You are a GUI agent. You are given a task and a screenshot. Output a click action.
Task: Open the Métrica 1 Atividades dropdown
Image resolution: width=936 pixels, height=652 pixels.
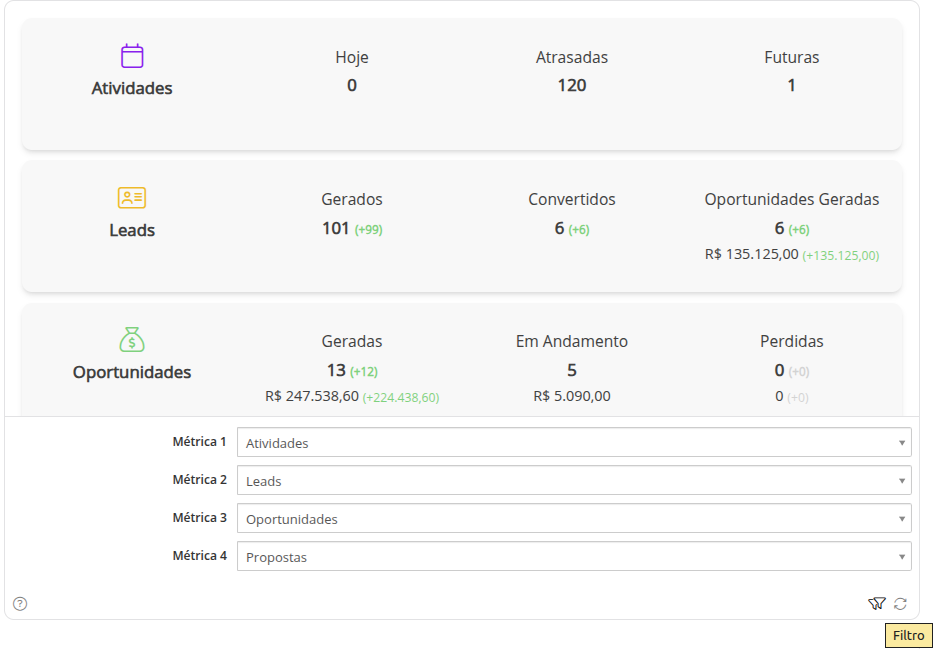pyautogui.click(x=573, y=443)
